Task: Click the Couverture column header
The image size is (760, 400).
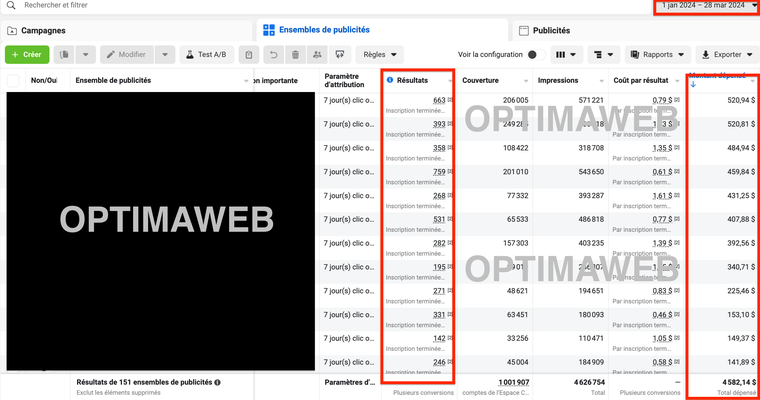Action: pyautogui.click(x=480, y=80)
